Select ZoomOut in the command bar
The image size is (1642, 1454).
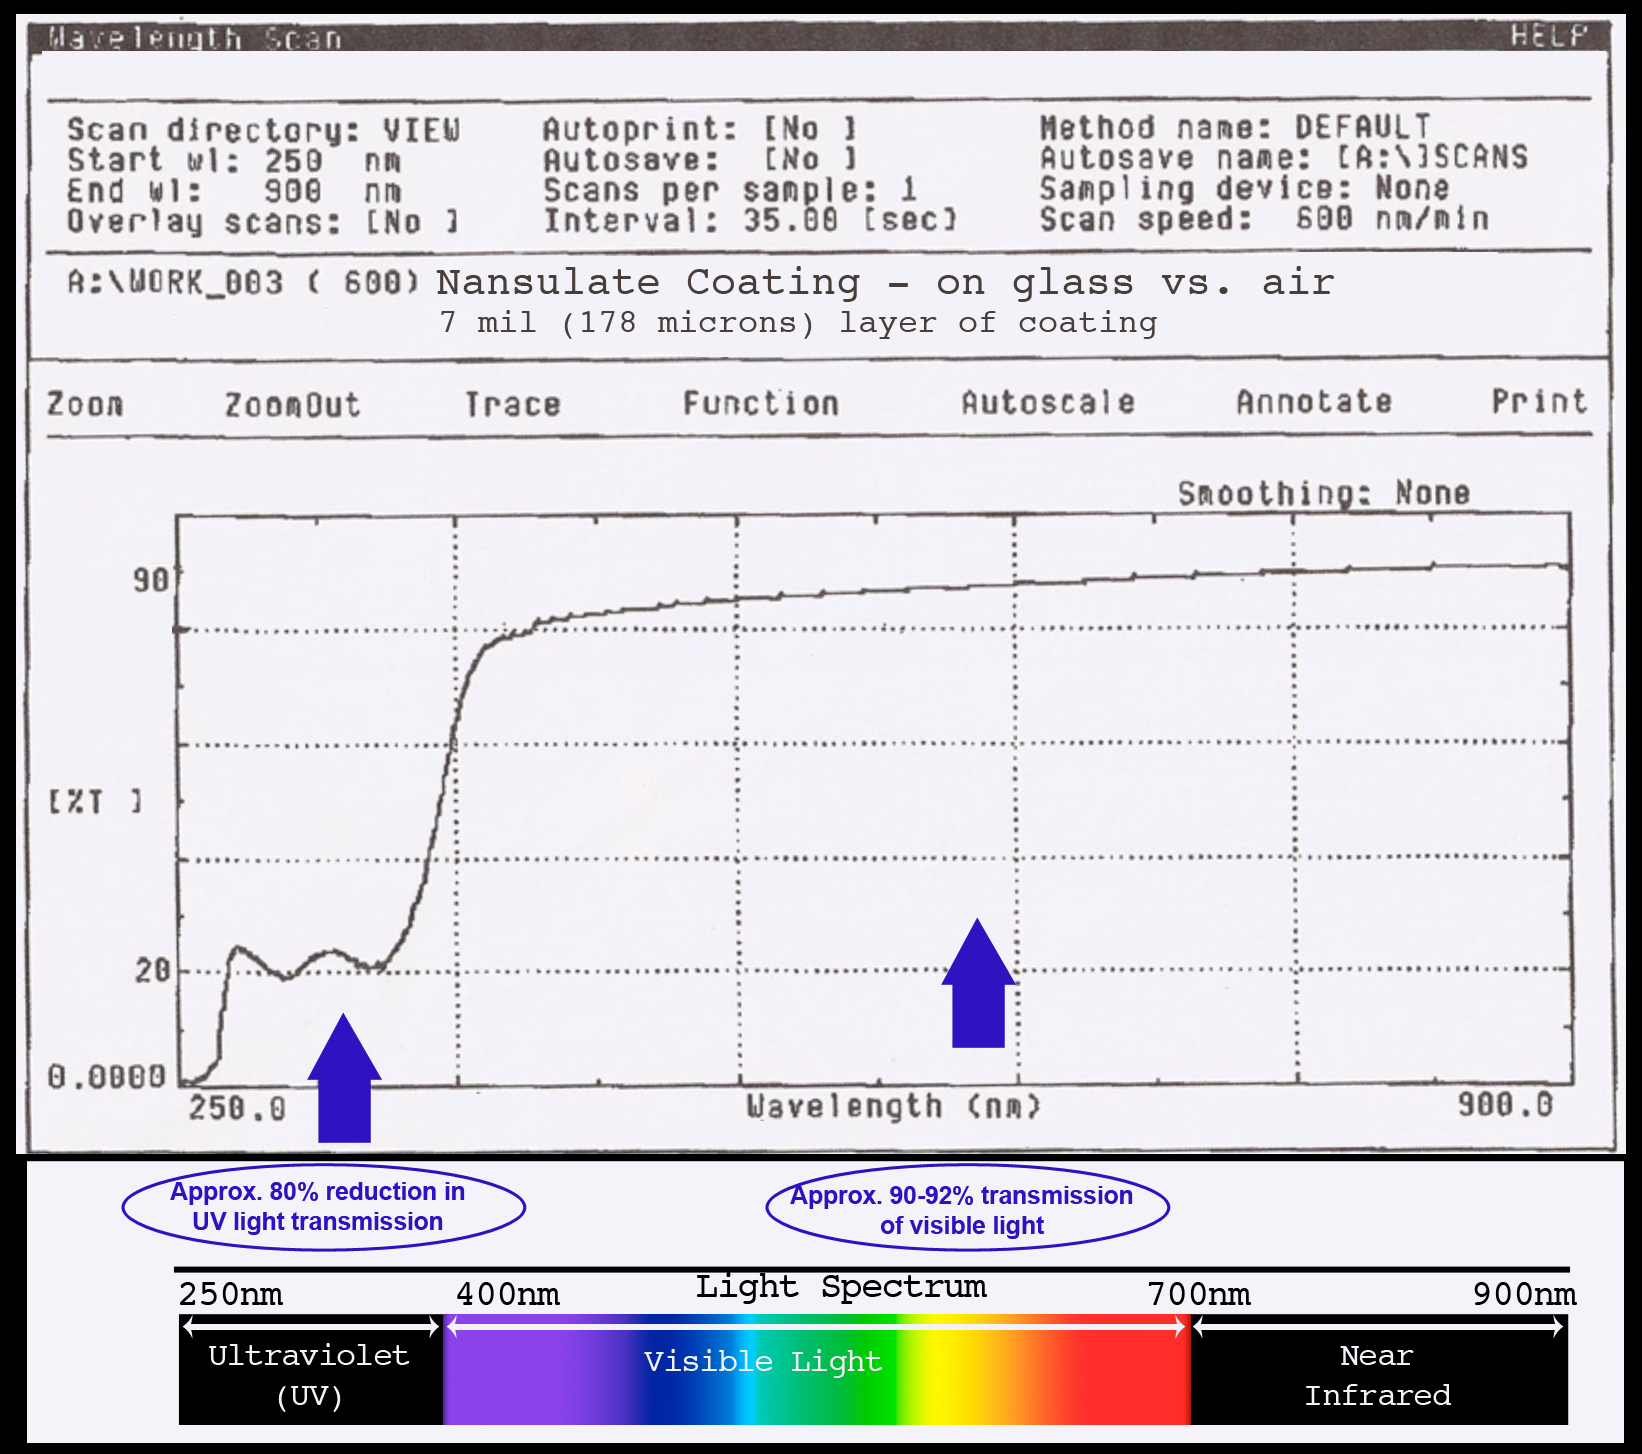pos(292,404)
